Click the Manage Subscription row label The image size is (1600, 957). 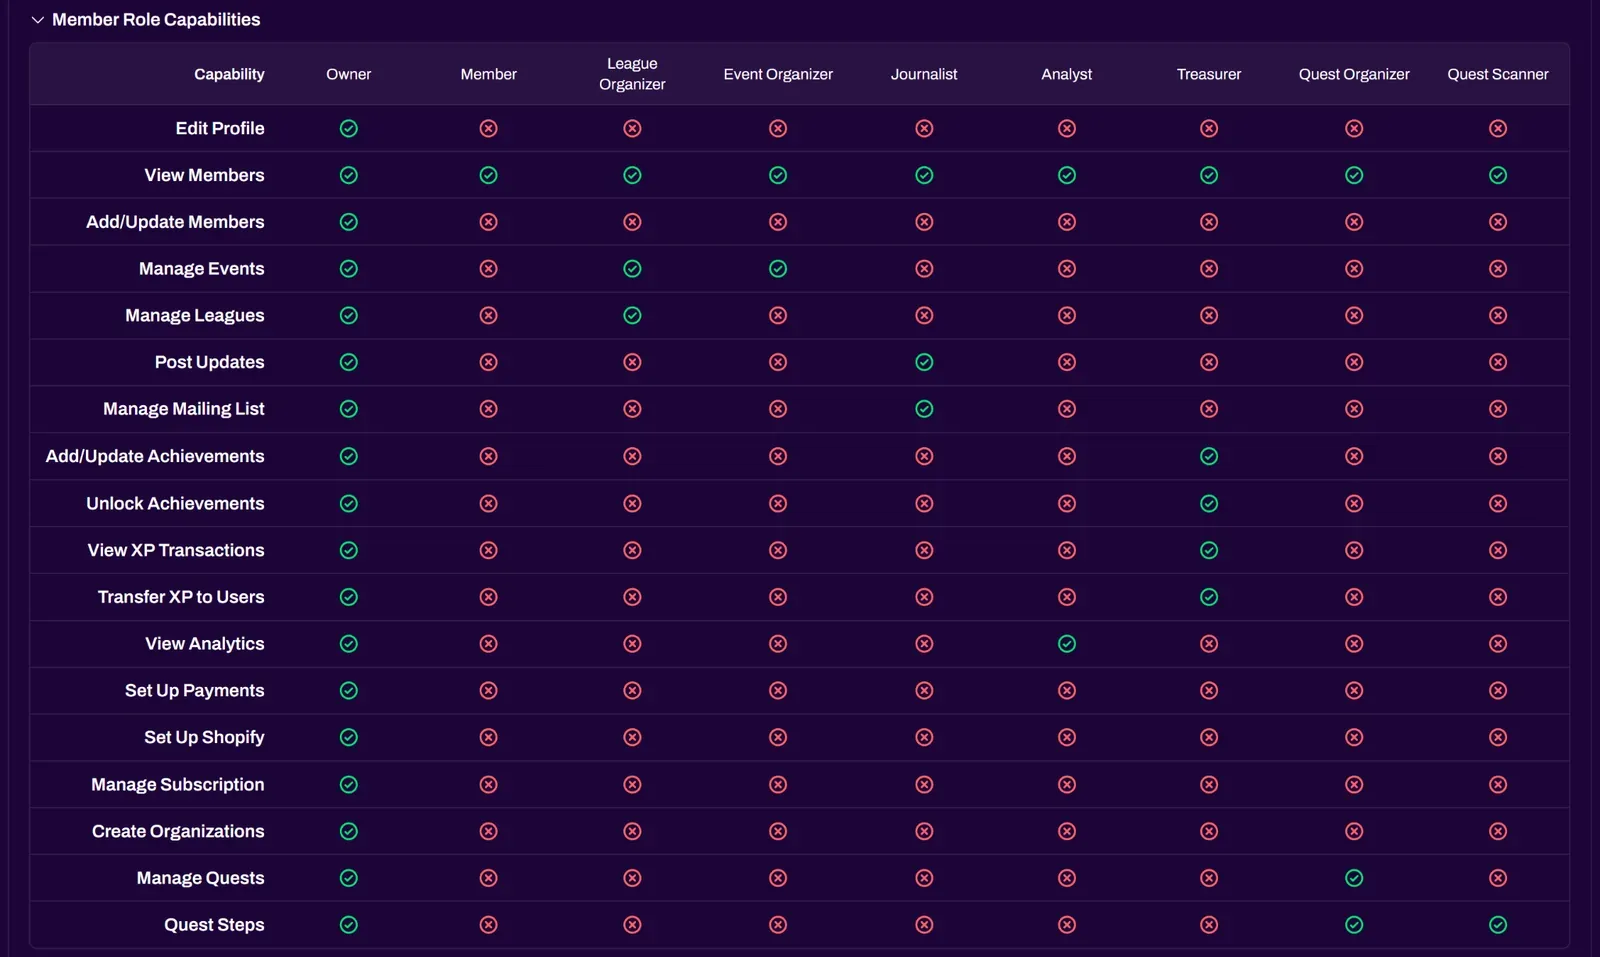(x=178, y=784)
